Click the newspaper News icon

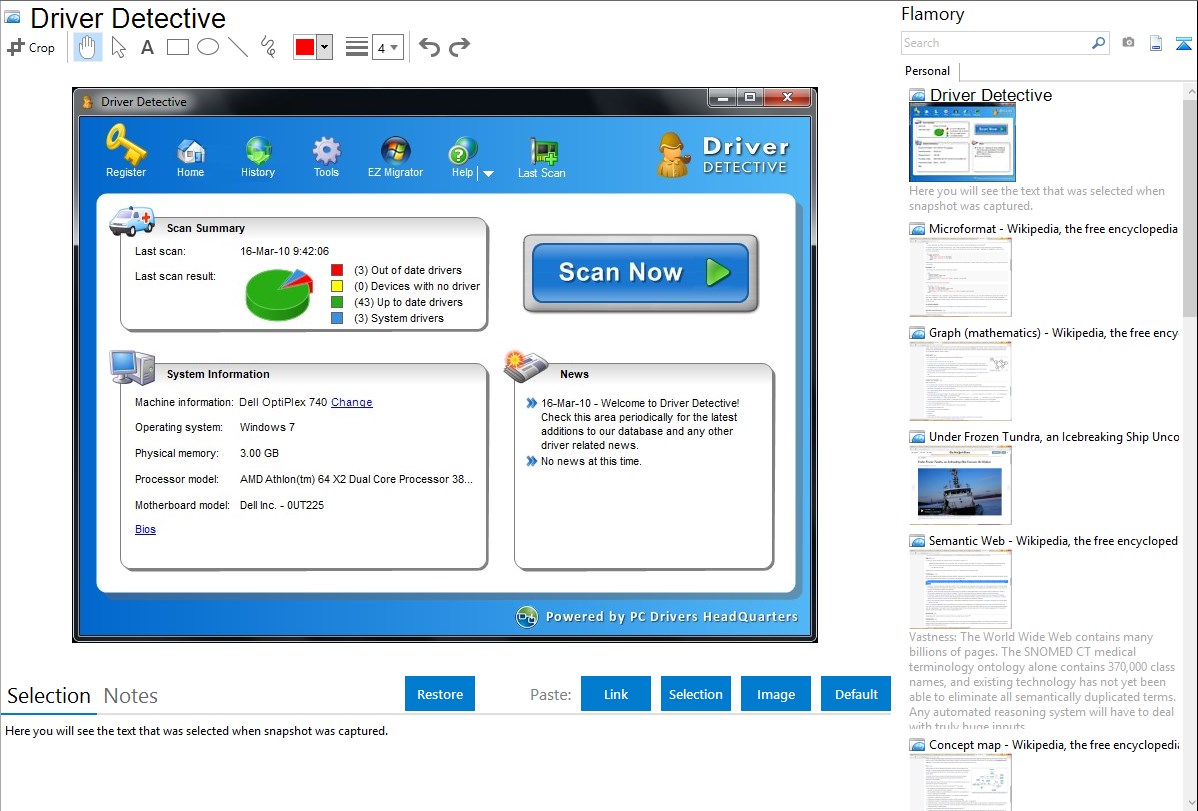click(x=526, y=367)
